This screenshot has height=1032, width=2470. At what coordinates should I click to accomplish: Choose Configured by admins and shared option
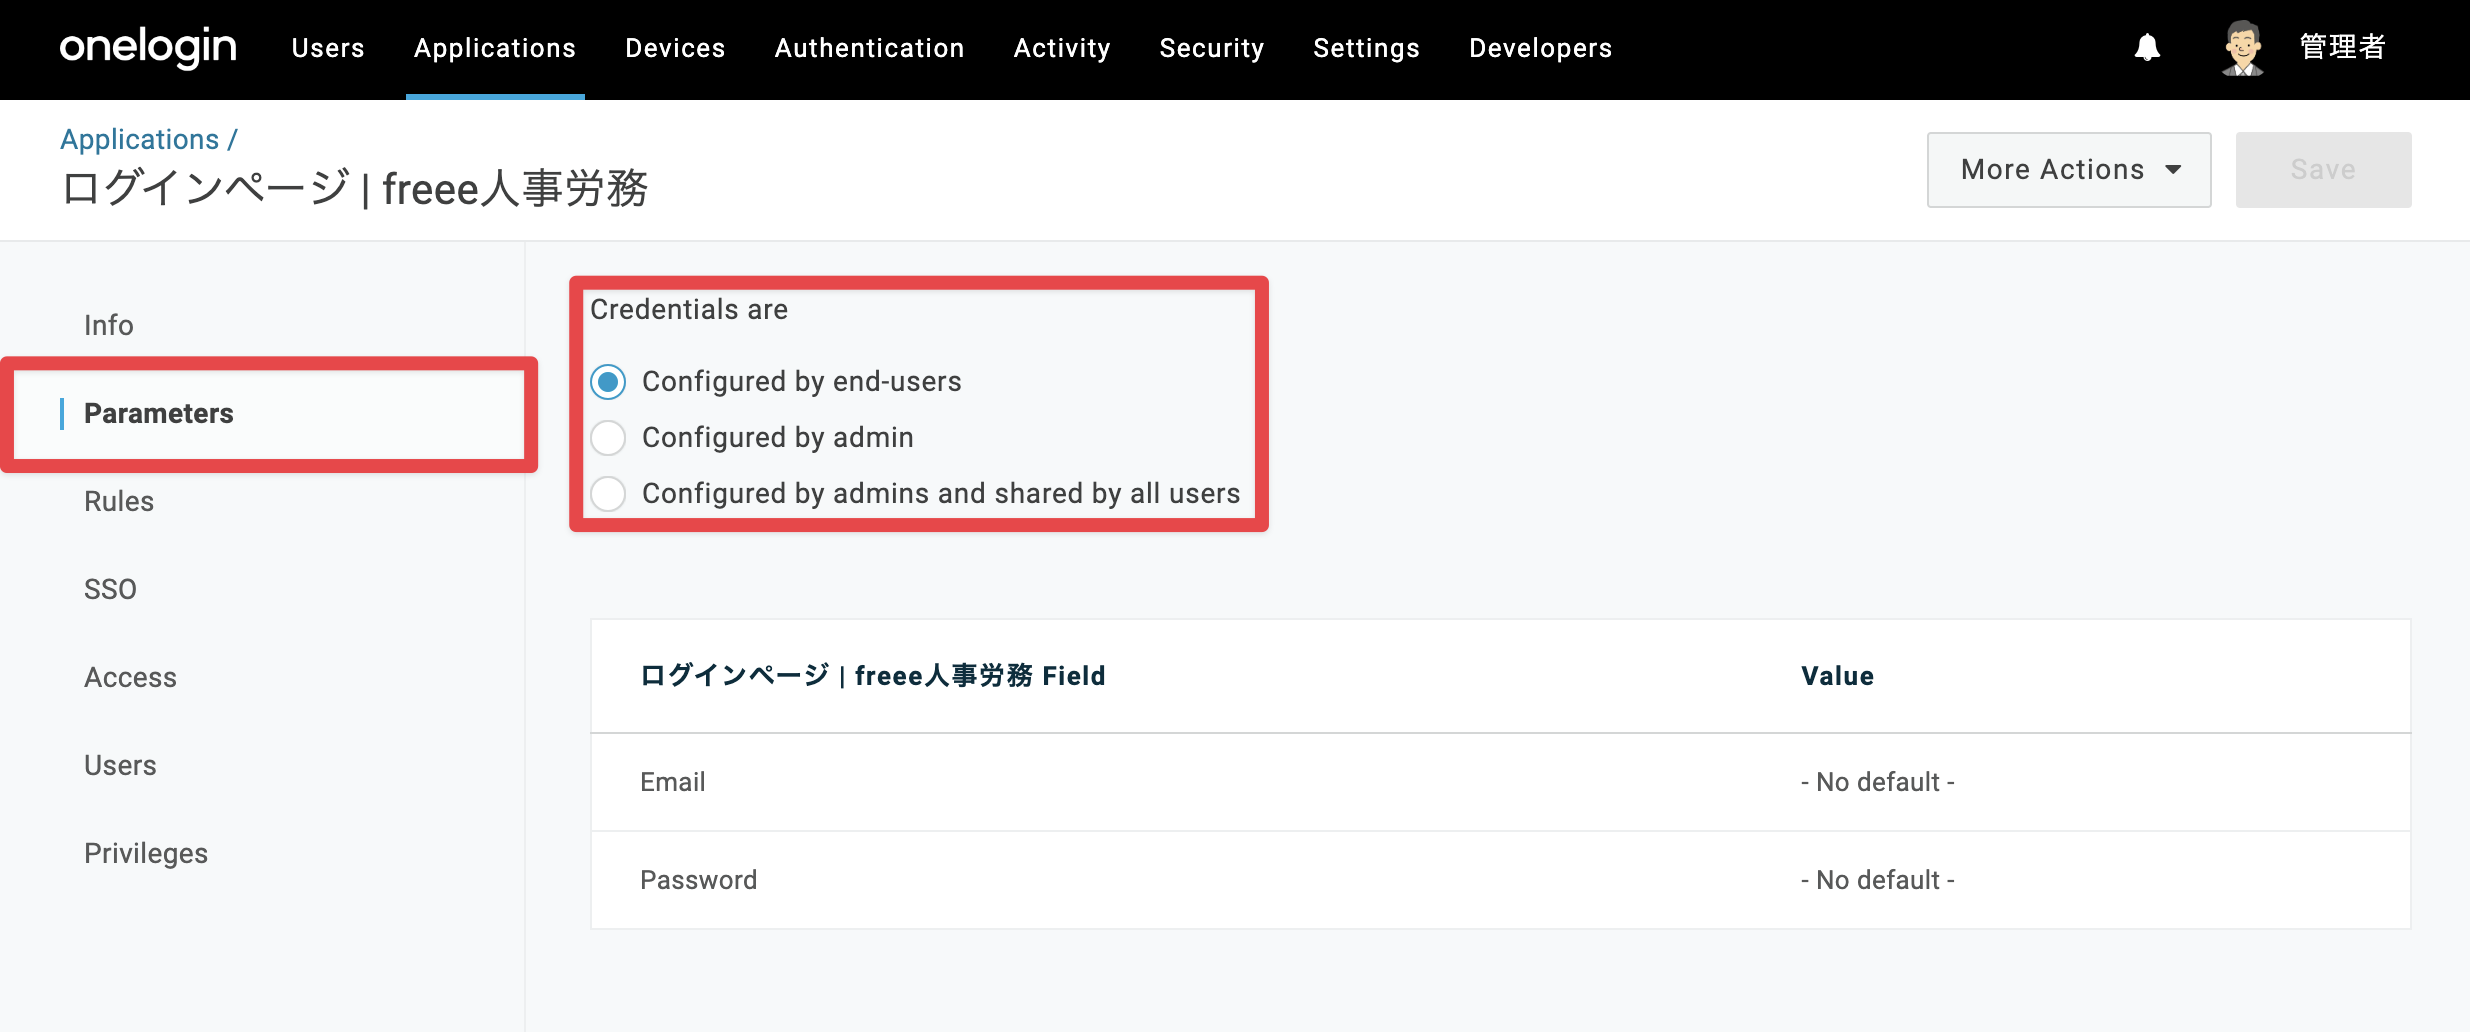click(x=608, y=494)
